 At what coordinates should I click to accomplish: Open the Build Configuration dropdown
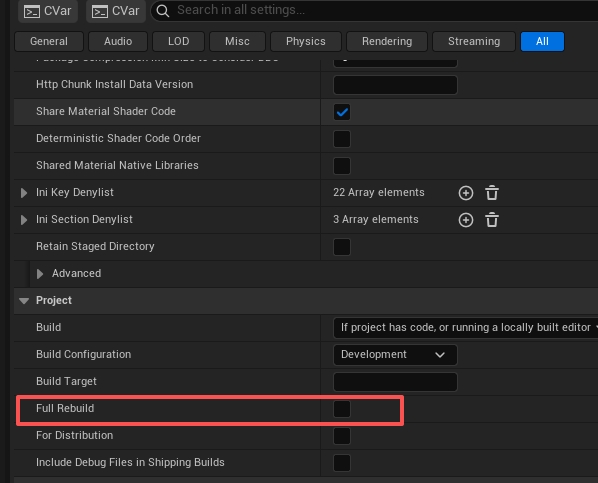click(395, 355)
